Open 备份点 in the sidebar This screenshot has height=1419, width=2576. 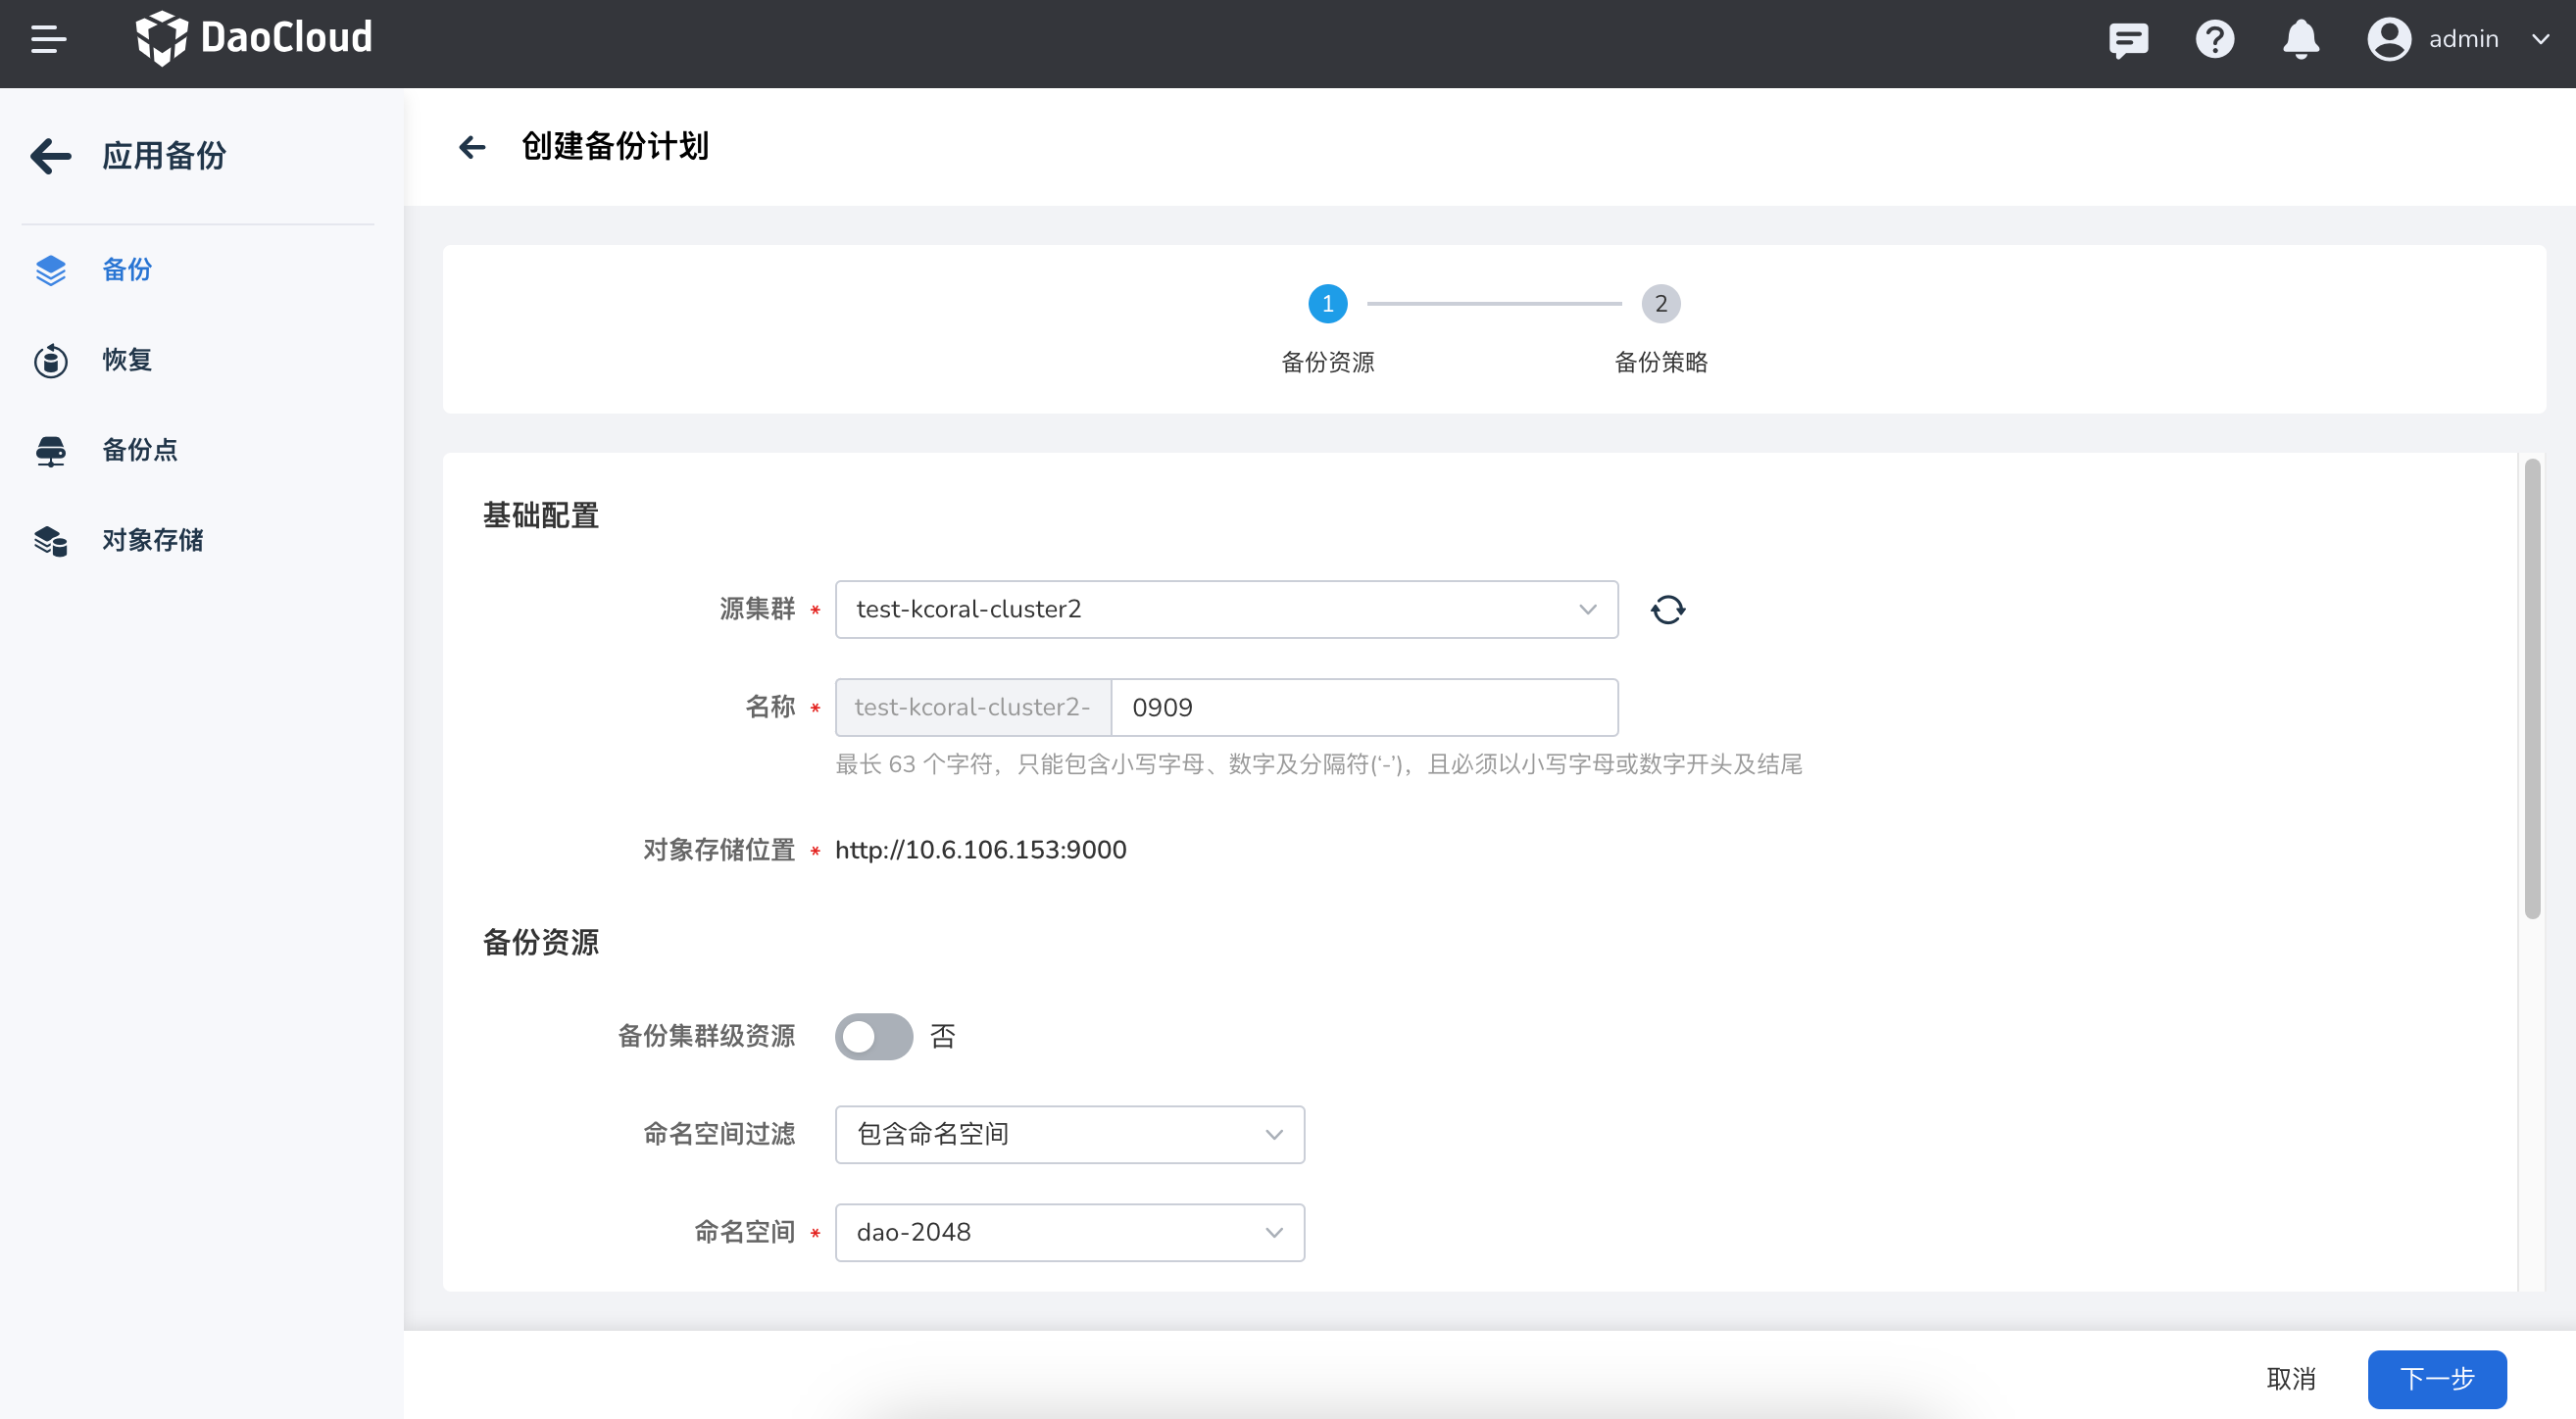[139, 449]
